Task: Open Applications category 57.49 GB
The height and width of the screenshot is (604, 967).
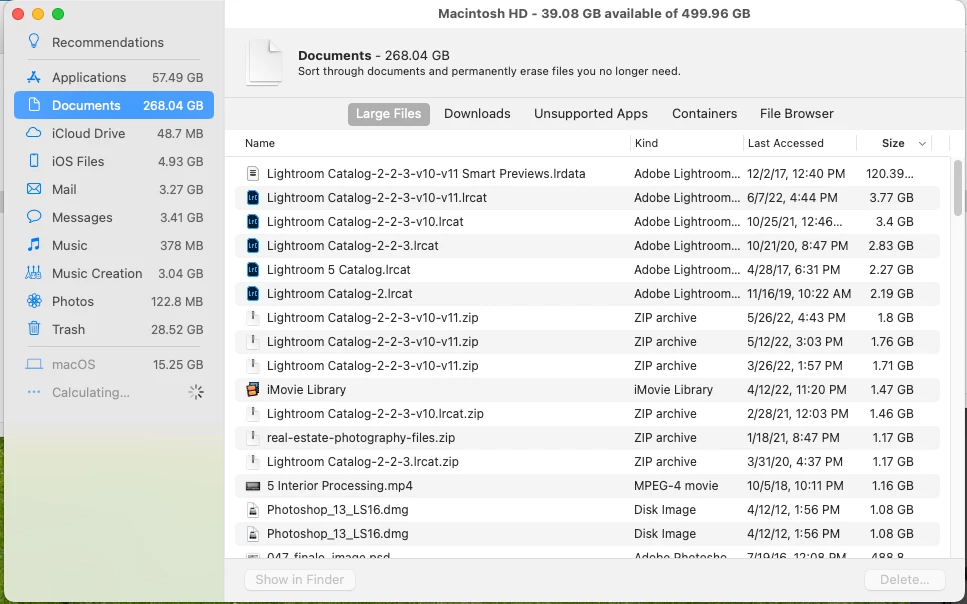Action: click(114, 77)
